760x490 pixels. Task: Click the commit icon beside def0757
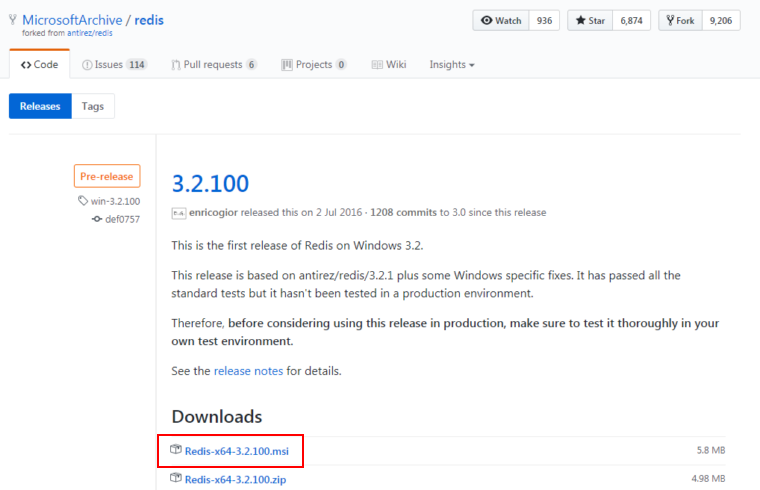click(97, 219)
